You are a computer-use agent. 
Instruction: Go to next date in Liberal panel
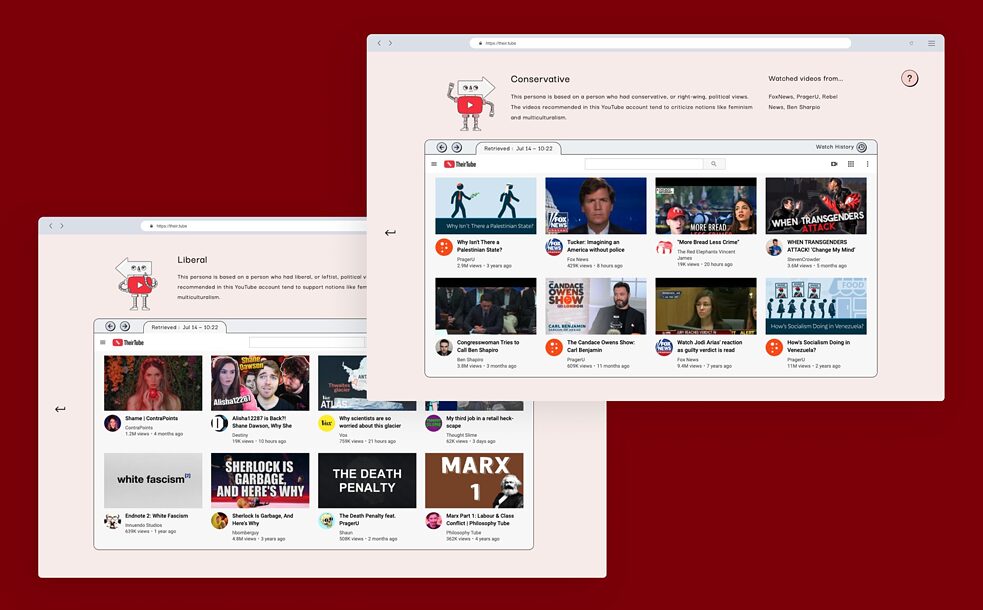[125, 326]
